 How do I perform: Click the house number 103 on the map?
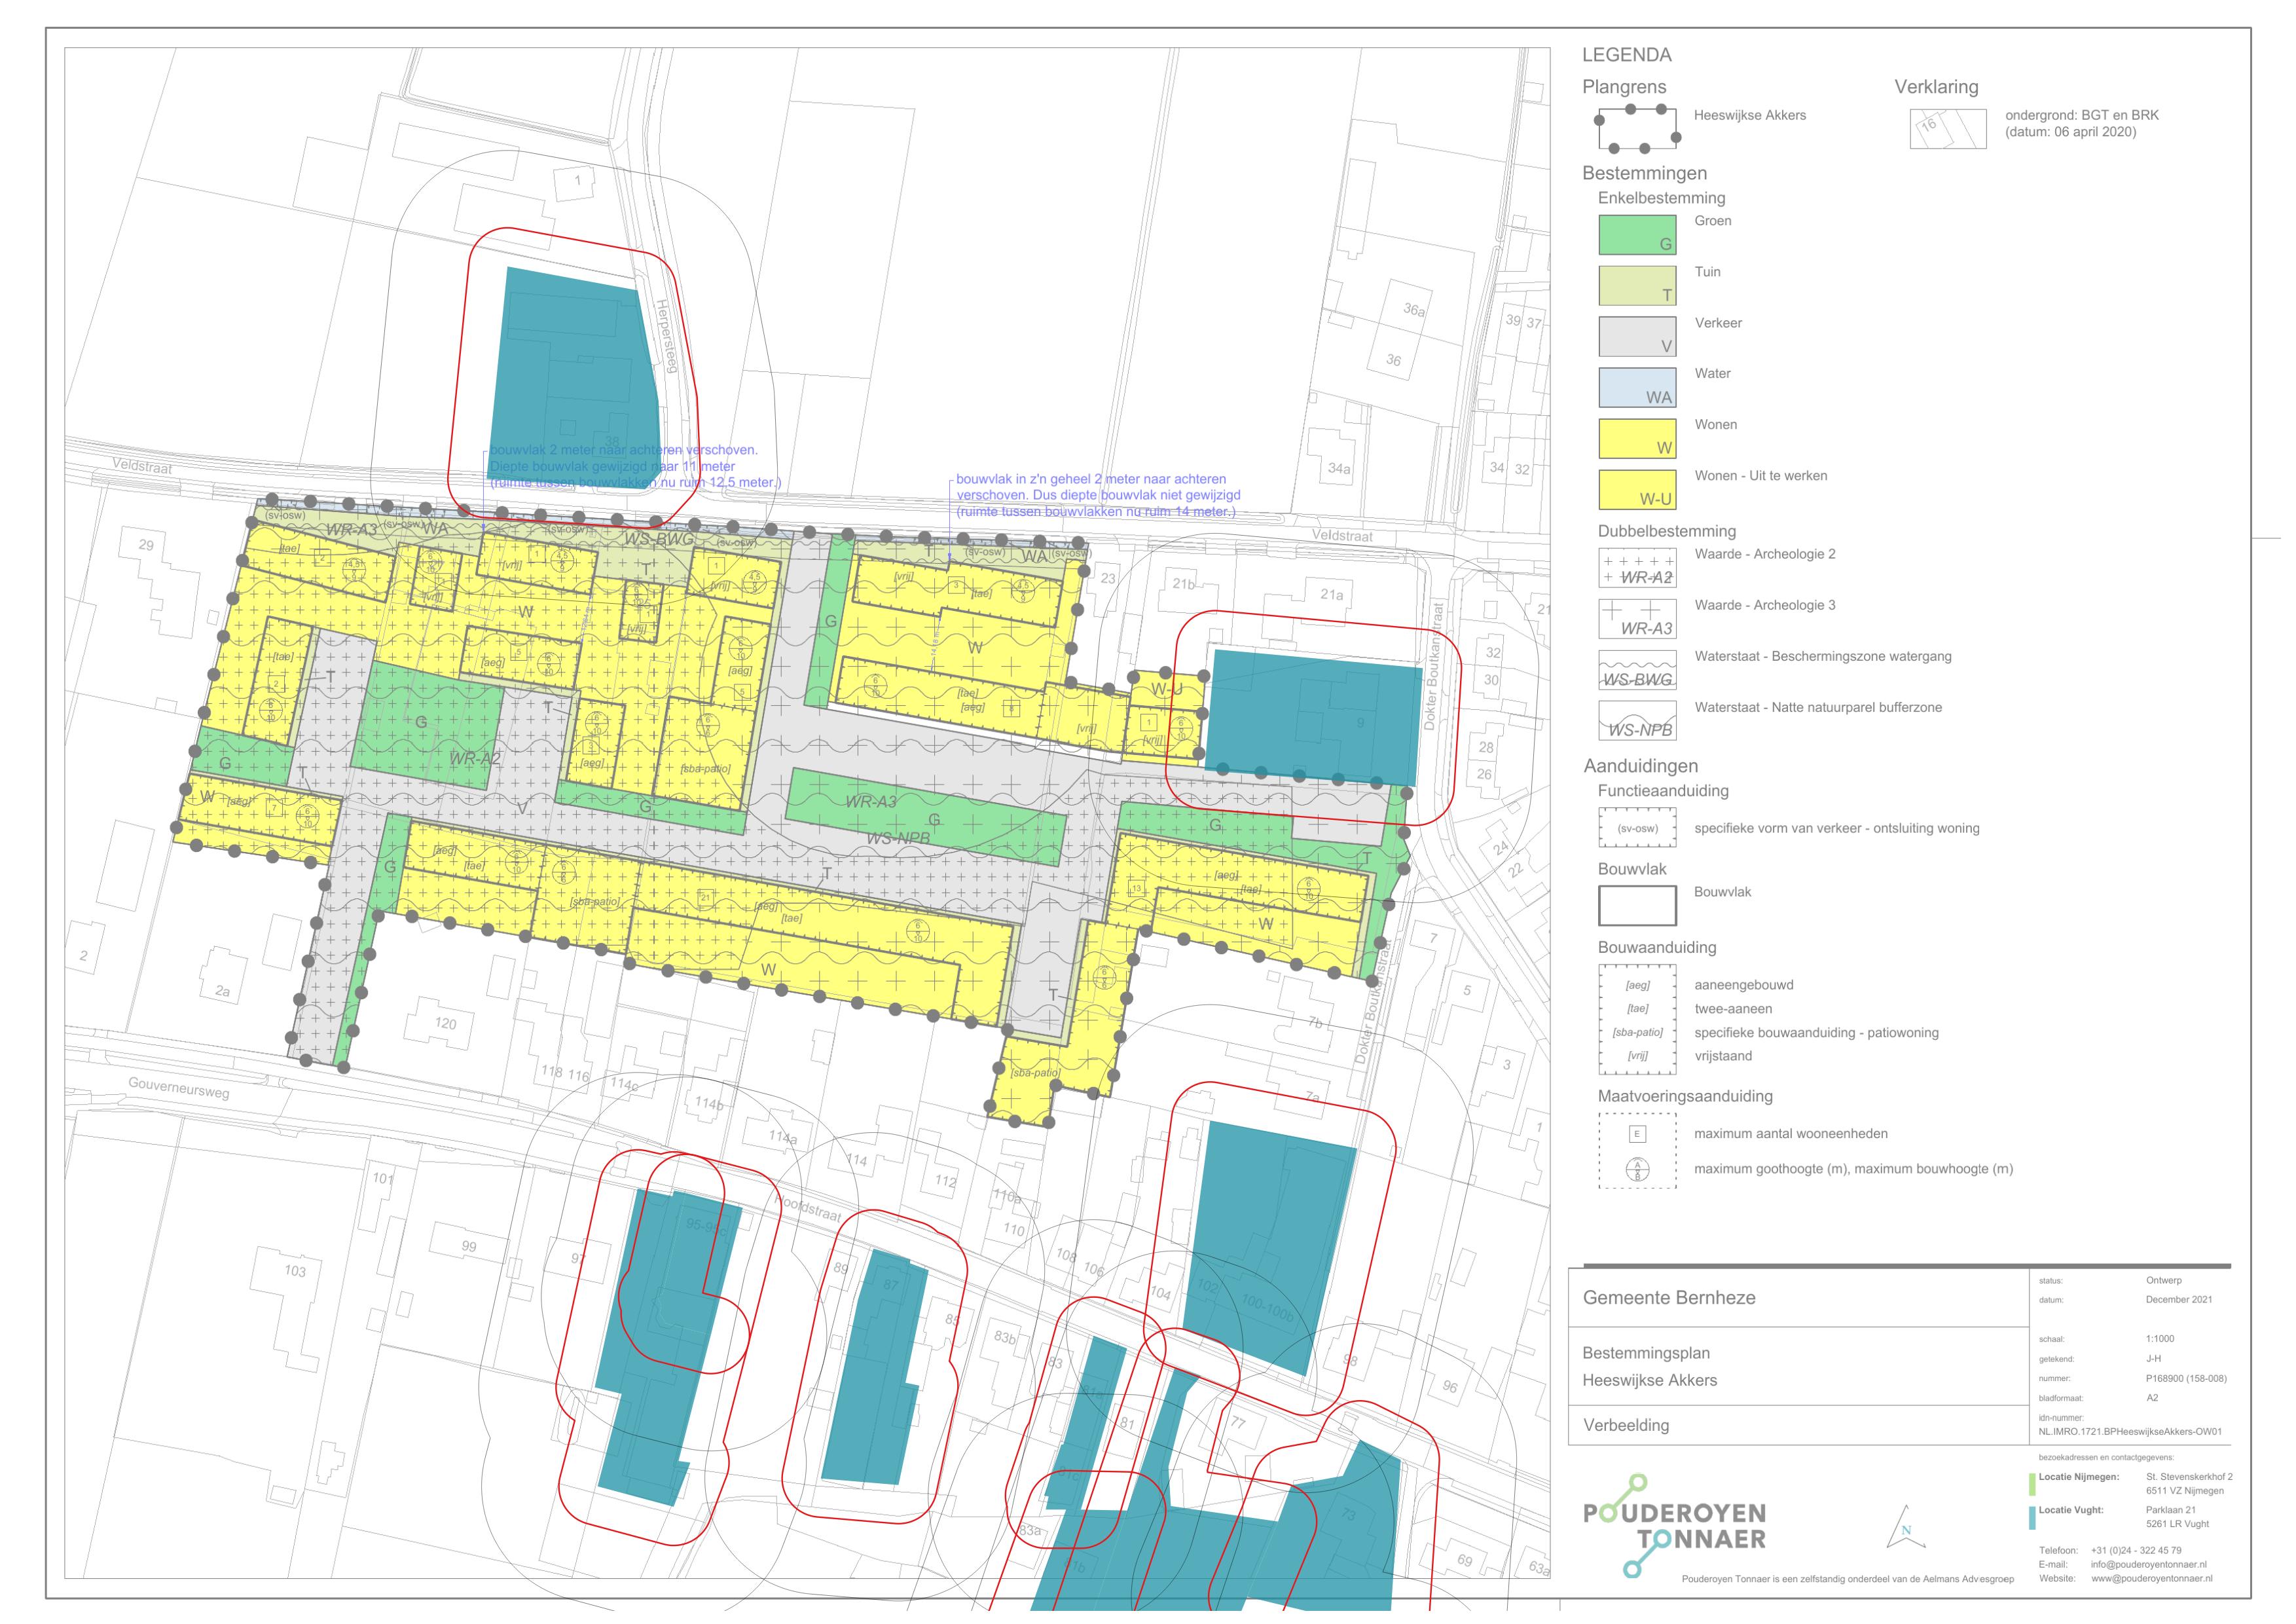(295, 1271)
